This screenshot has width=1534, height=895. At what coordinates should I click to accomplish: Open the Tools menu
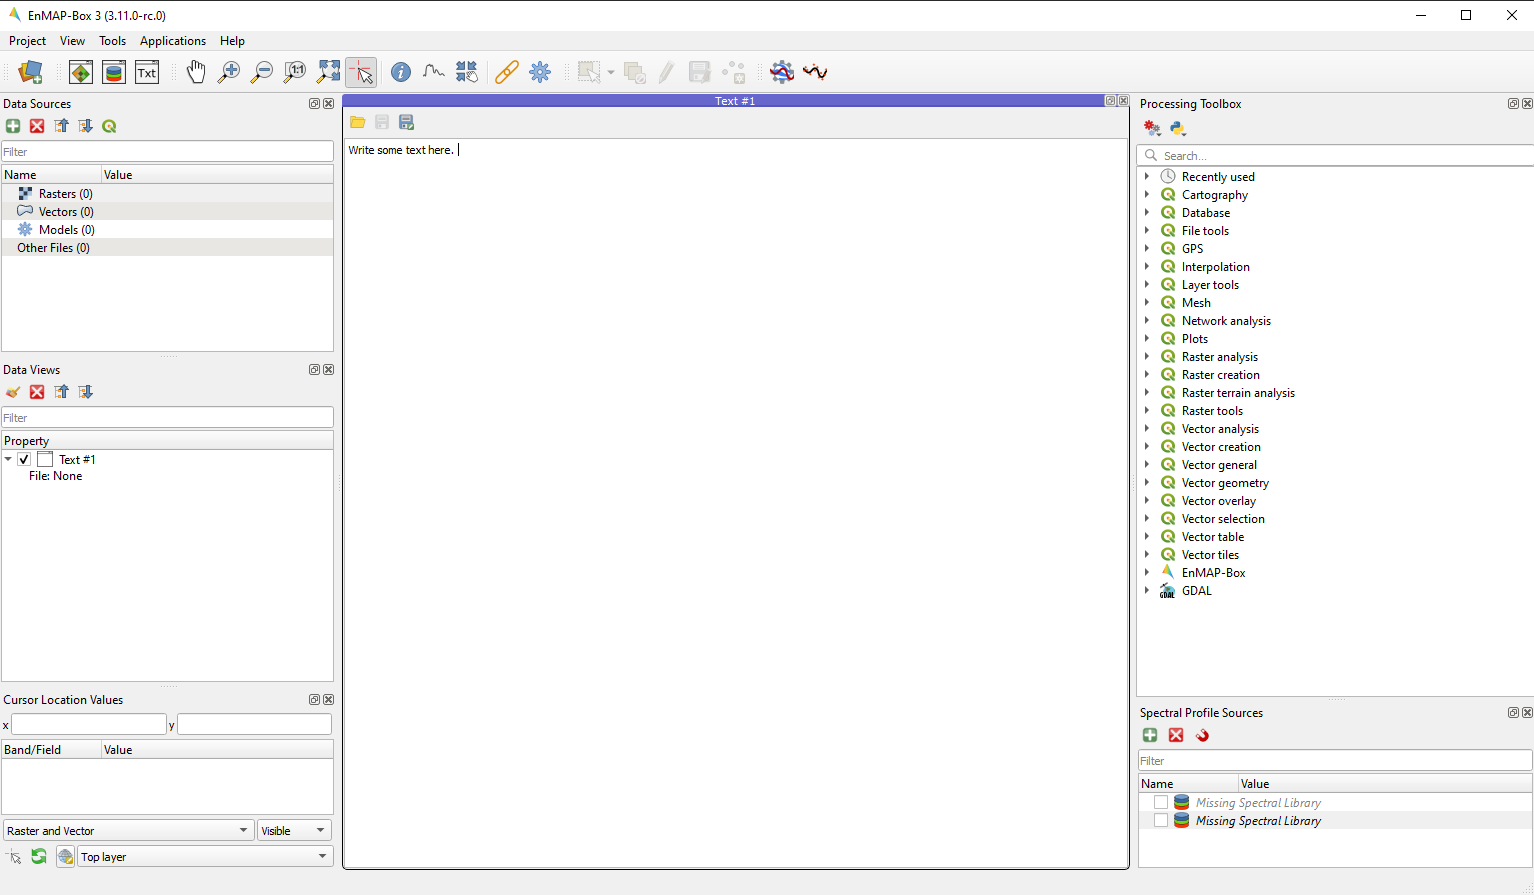pos(112,41)
